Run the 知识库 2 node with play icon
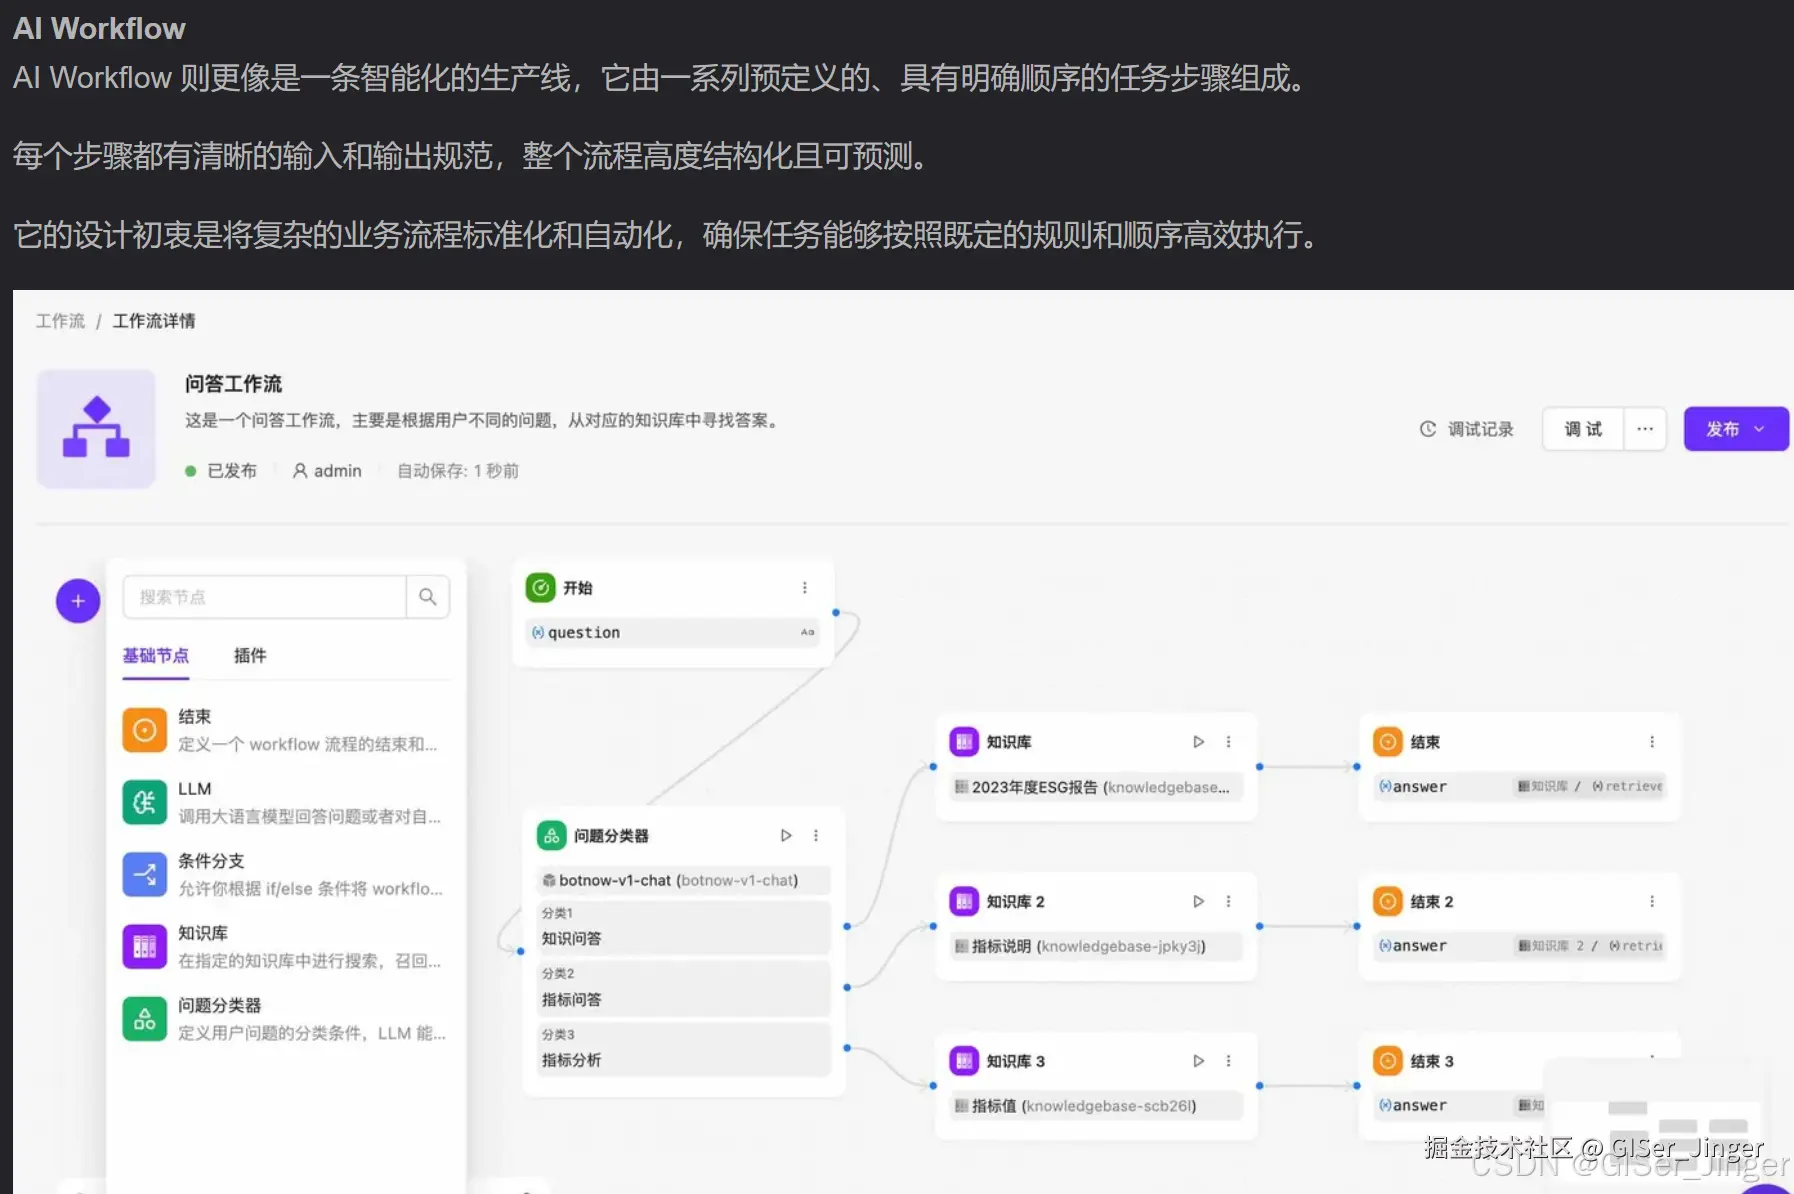Image resolution: width=1794 pixels, height=1194 pixels. [1197, 901]
